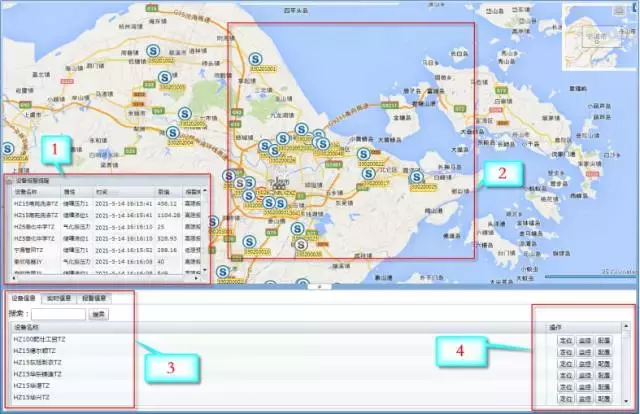Image resolution: width=640 pixels, height=414 pixels.
Task: Click the gray station marker in the south
Action: point(299,242)
